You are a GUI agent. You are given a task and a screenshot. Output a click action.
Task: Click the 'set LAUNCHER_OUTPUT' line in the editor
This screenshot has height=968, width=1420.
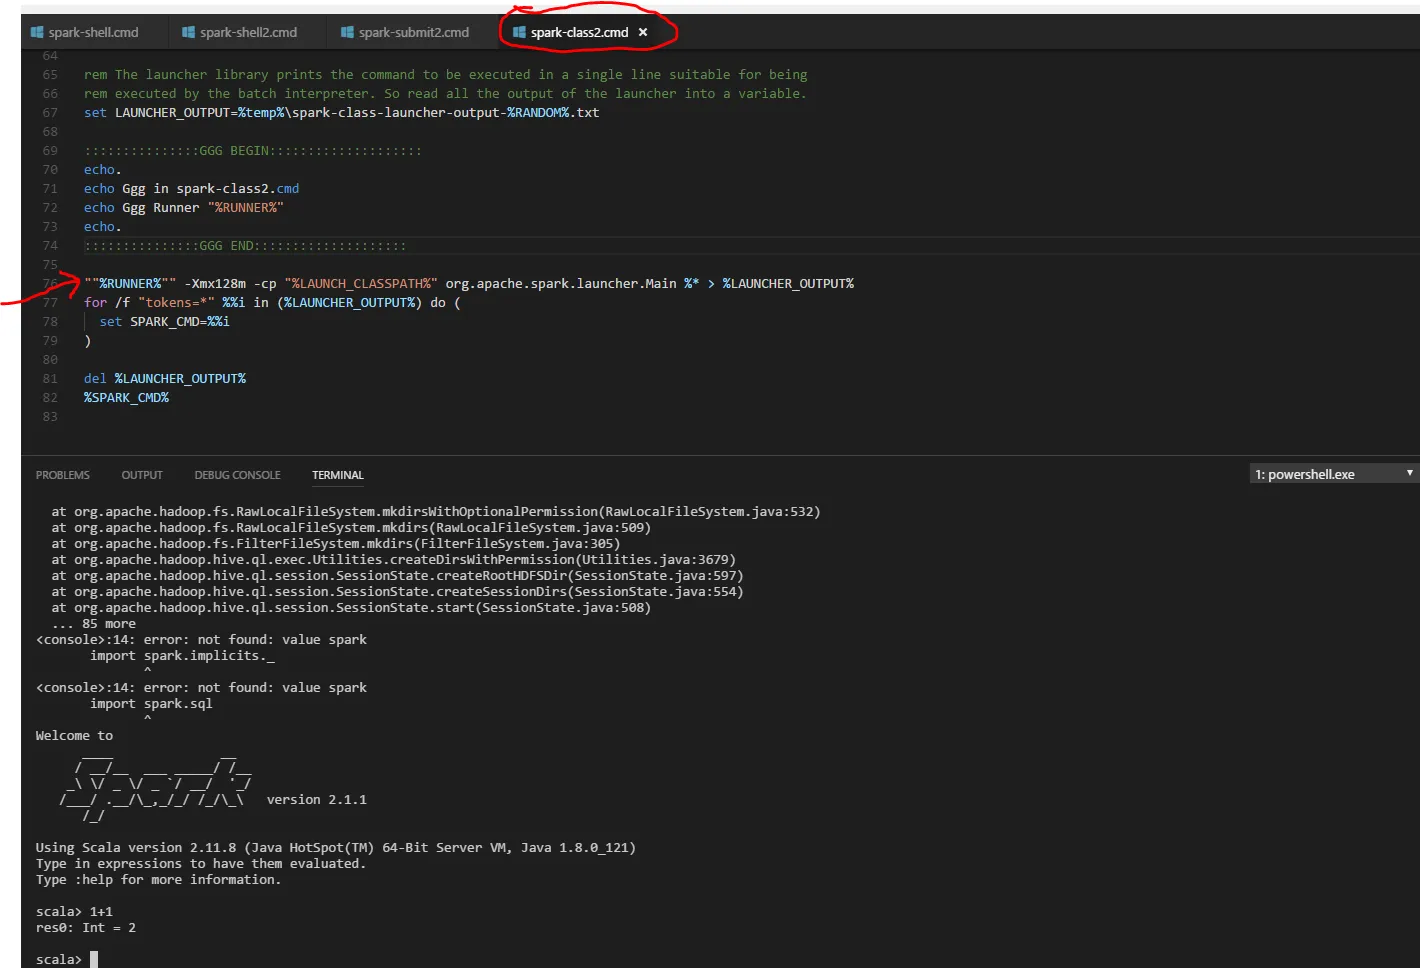340,112
